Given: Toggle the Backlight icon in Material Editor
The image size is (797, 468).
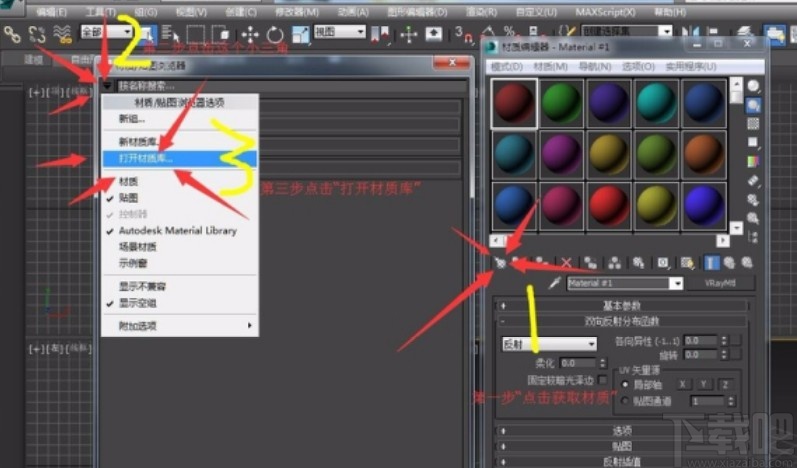Looking at the screenshot, I should tap(753, 105).
